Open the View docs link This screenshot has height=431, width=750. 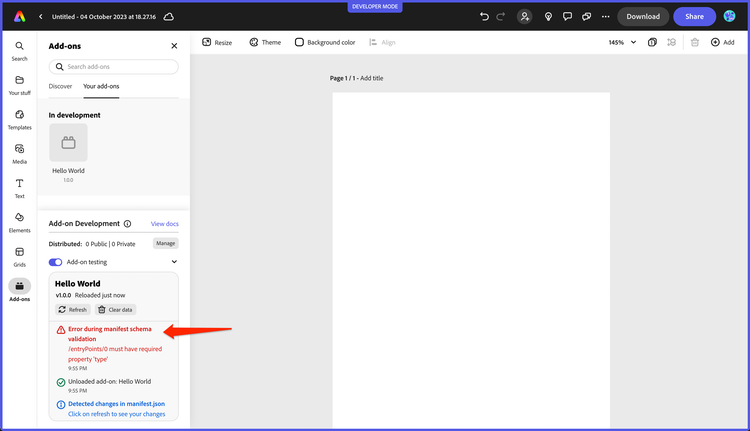tap(164, 224)
